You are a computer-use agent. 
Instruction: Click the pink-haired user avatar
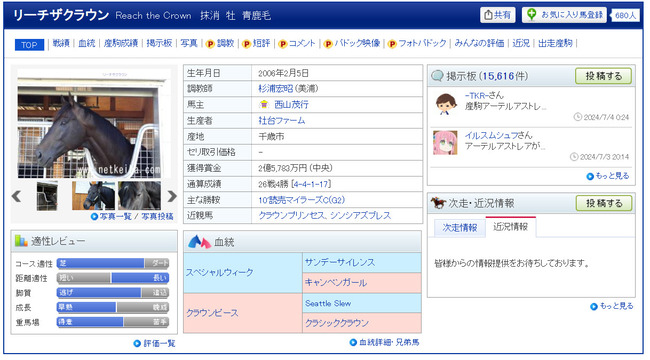[x=445, y=143]
